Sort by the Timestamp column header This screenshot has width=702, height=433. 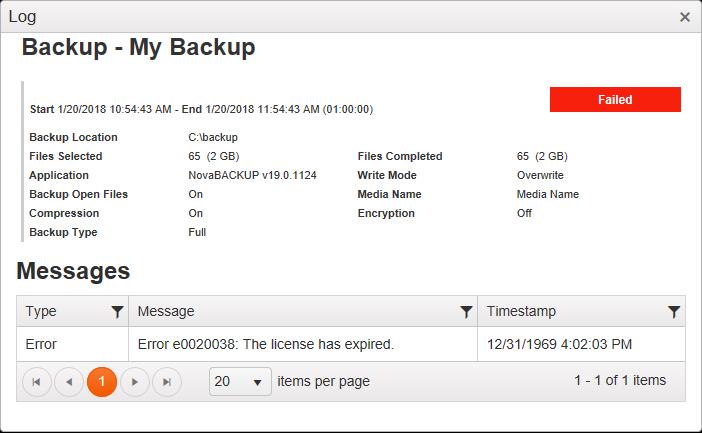coord(521,311)
